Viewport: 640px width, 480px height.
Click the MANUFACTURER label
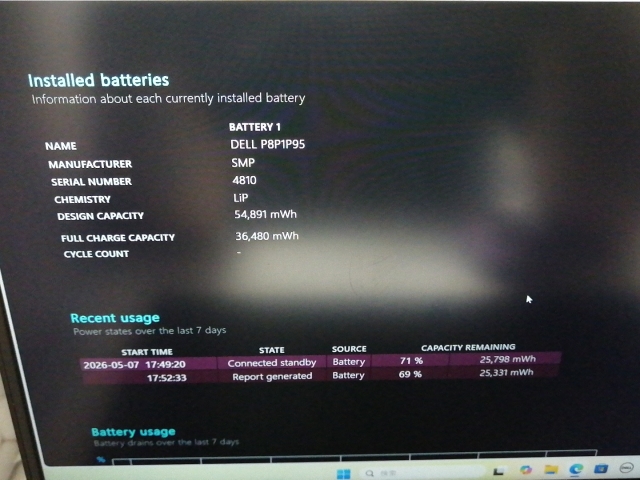90,164
